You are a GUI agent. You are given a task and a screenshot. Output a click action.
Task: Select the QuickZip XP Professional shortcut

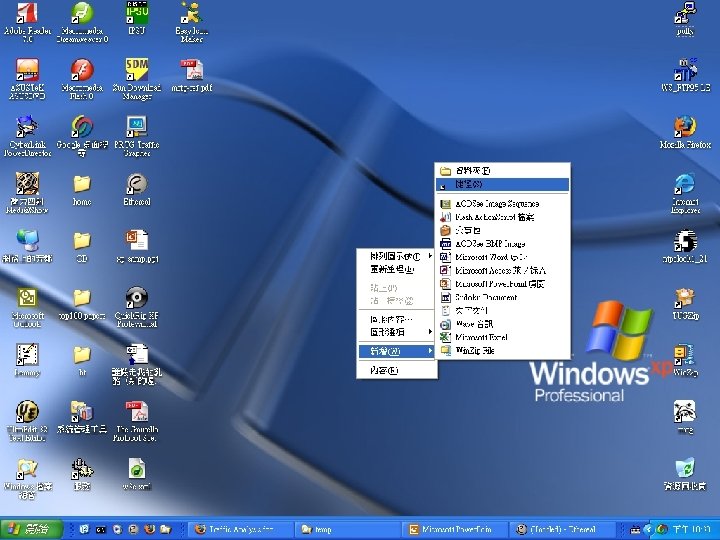point(137,307)
